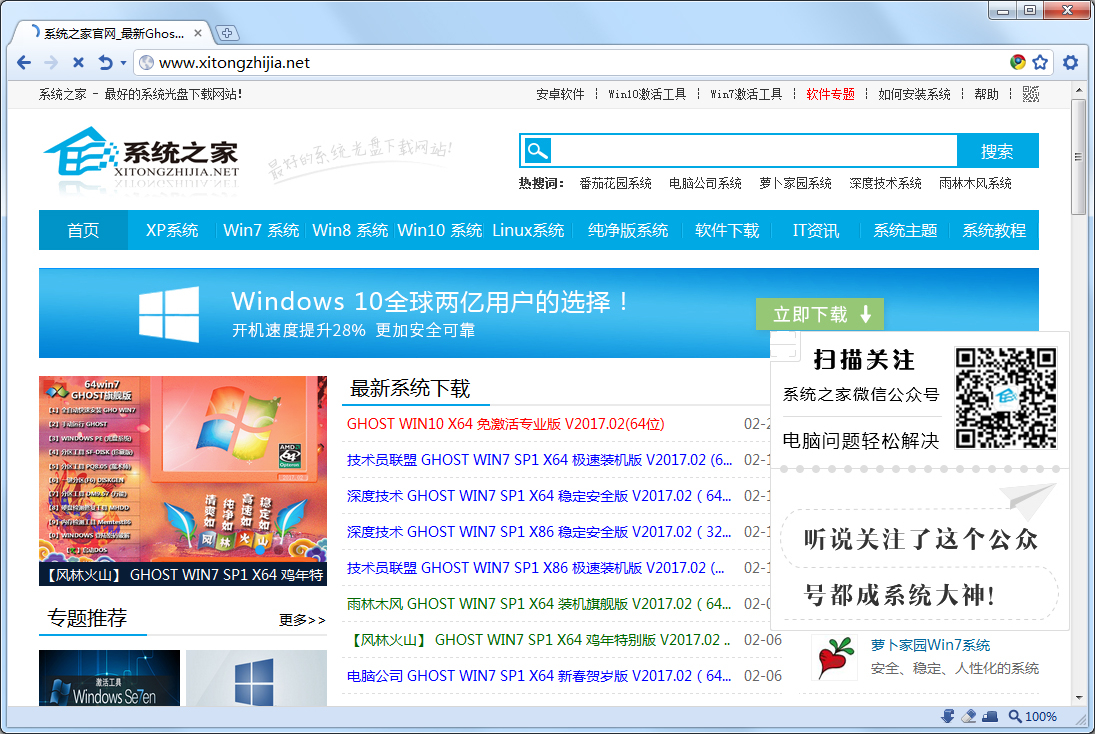This screenshot has height=734, width=1095.
Task: Click the boss-key hat icon in the status bar
Action: point(990,716)
